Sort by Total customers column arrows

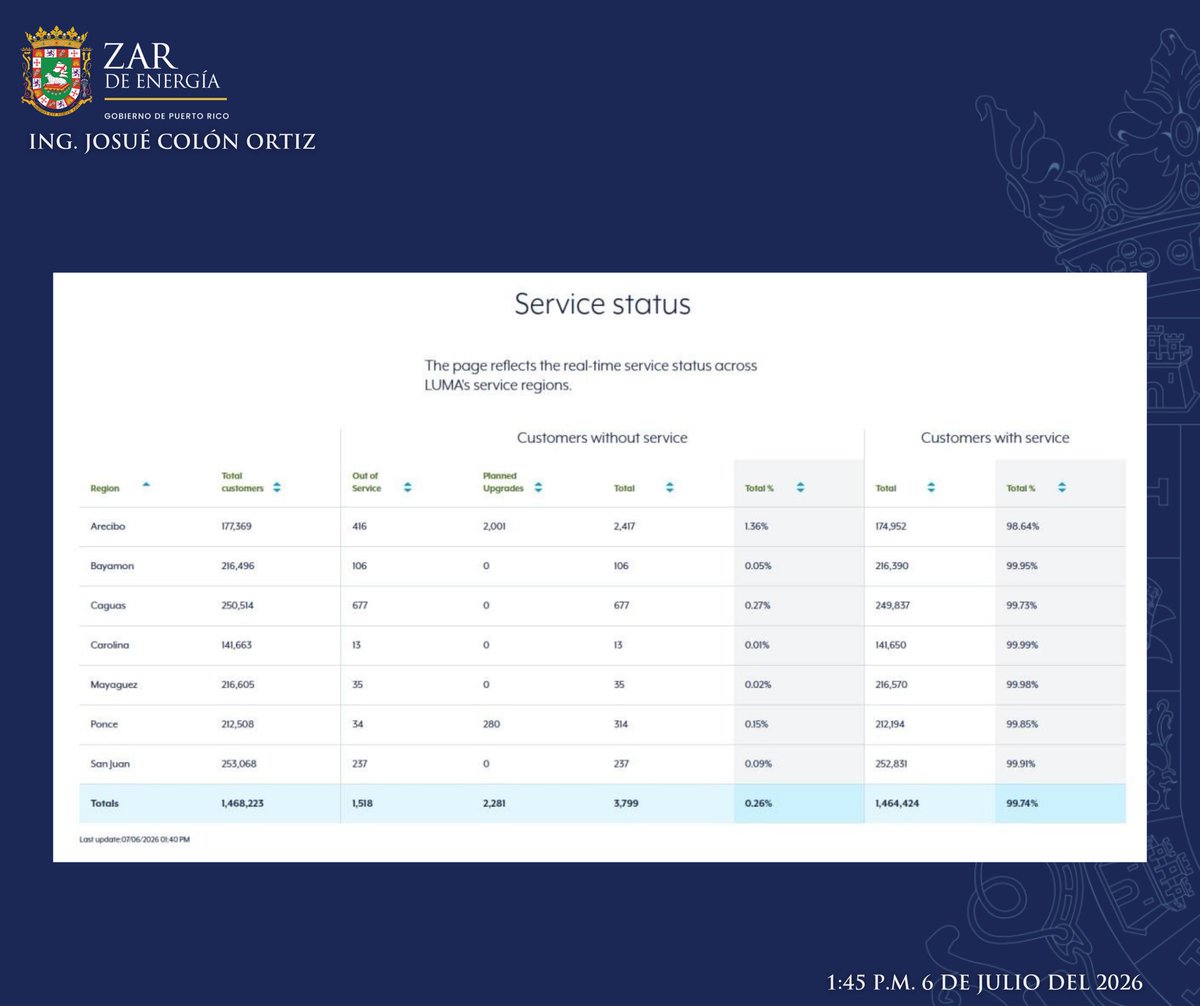(277, 488)
